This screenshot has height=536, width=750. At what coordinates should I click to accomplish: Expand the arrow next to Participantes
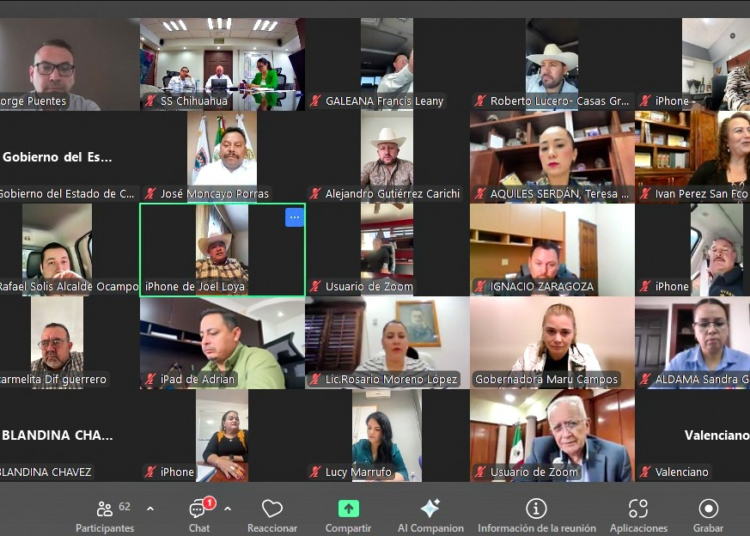click(x=150, y=509)
